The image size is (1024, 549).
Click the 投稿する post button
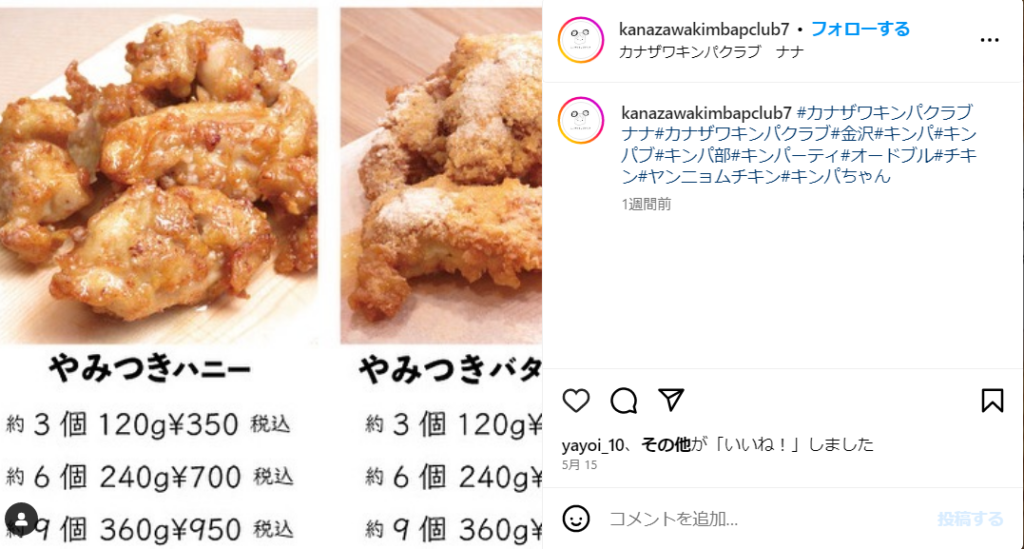click(970, 519)
